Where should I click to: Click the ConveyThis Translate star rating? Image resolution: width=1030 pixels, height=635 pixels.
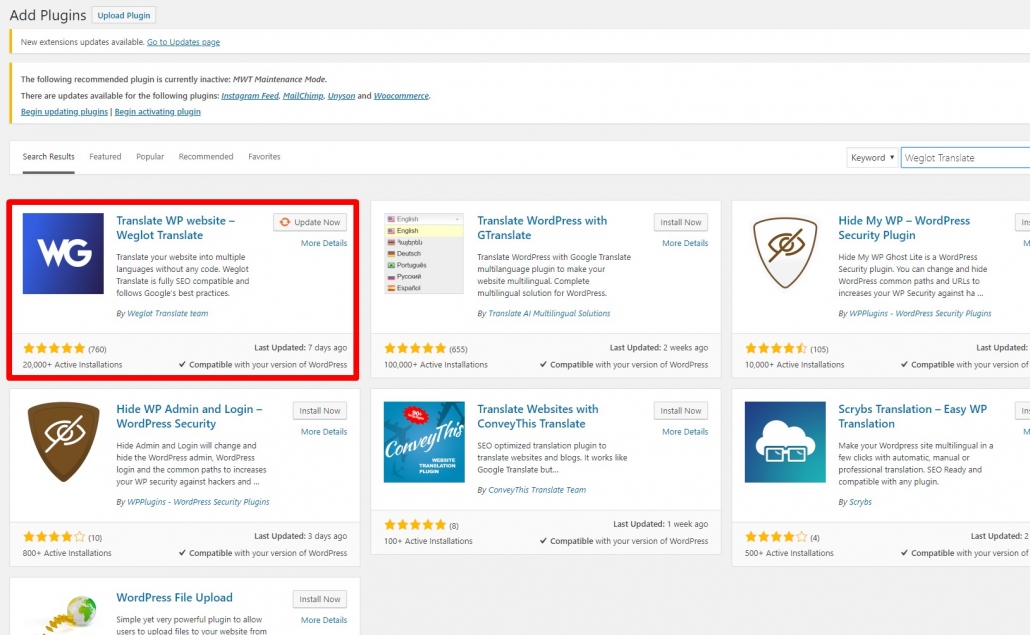[415, 525]
